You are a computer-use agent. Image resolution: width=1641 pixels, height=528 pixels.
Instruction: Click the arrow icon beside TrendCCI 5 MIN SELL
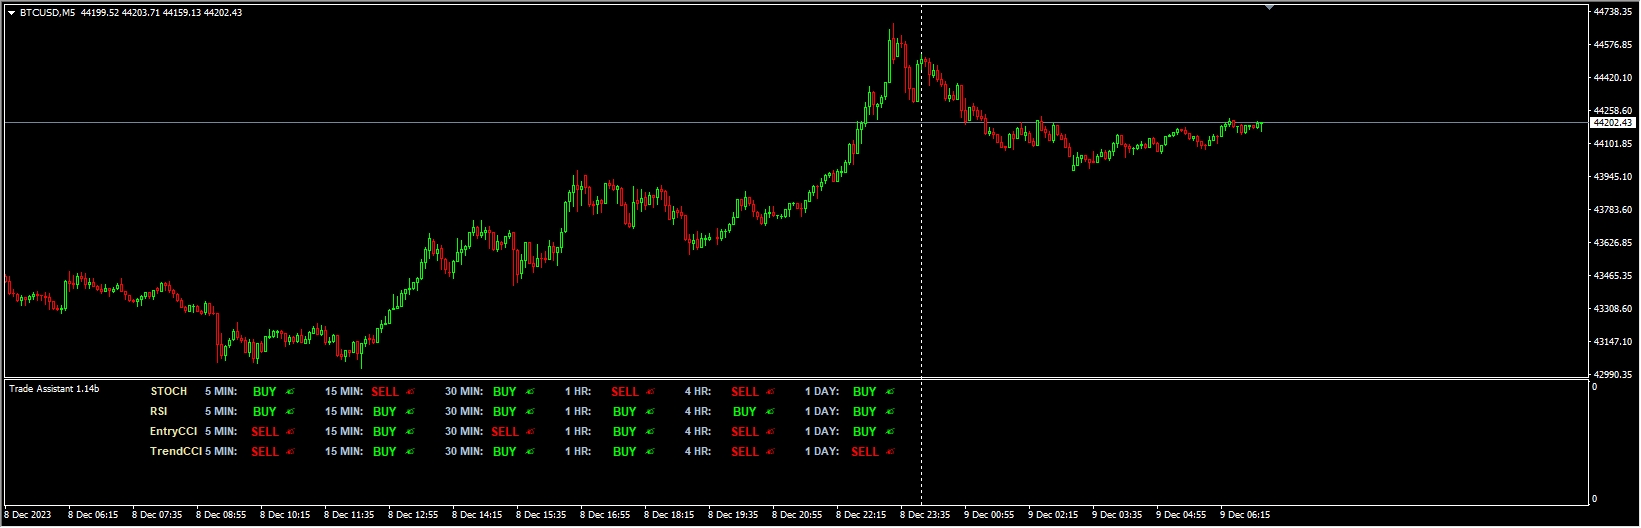click(290, 452)
